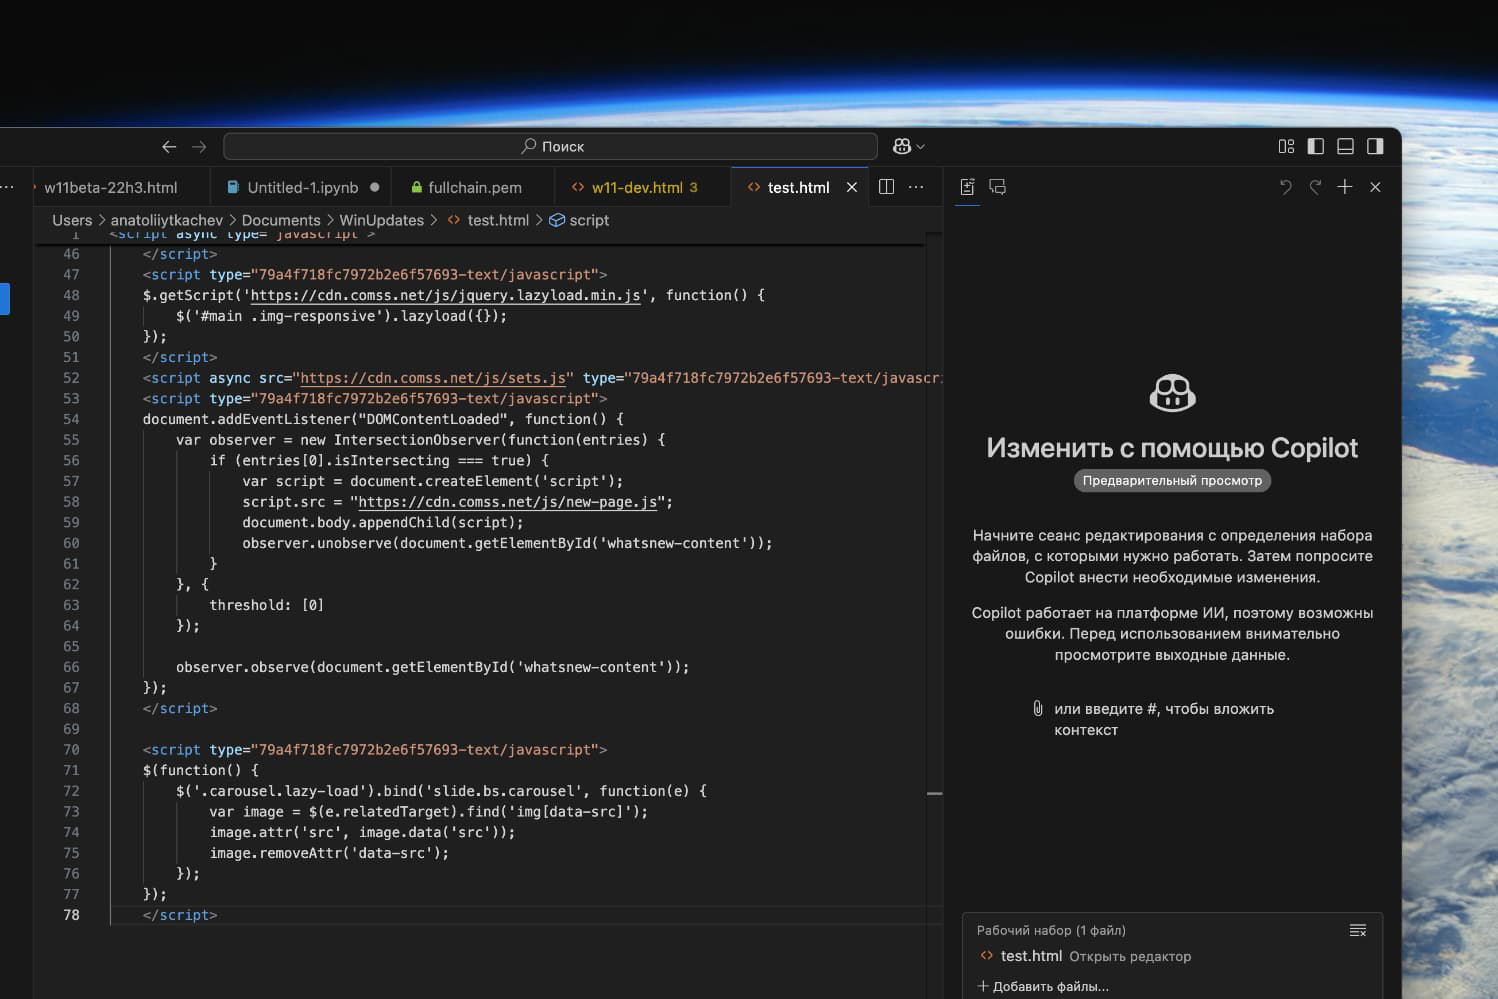The width and height of the screenshot is (1498, 999).
Task: Click the paperclip attach context icon
Action: (1038, 708)
